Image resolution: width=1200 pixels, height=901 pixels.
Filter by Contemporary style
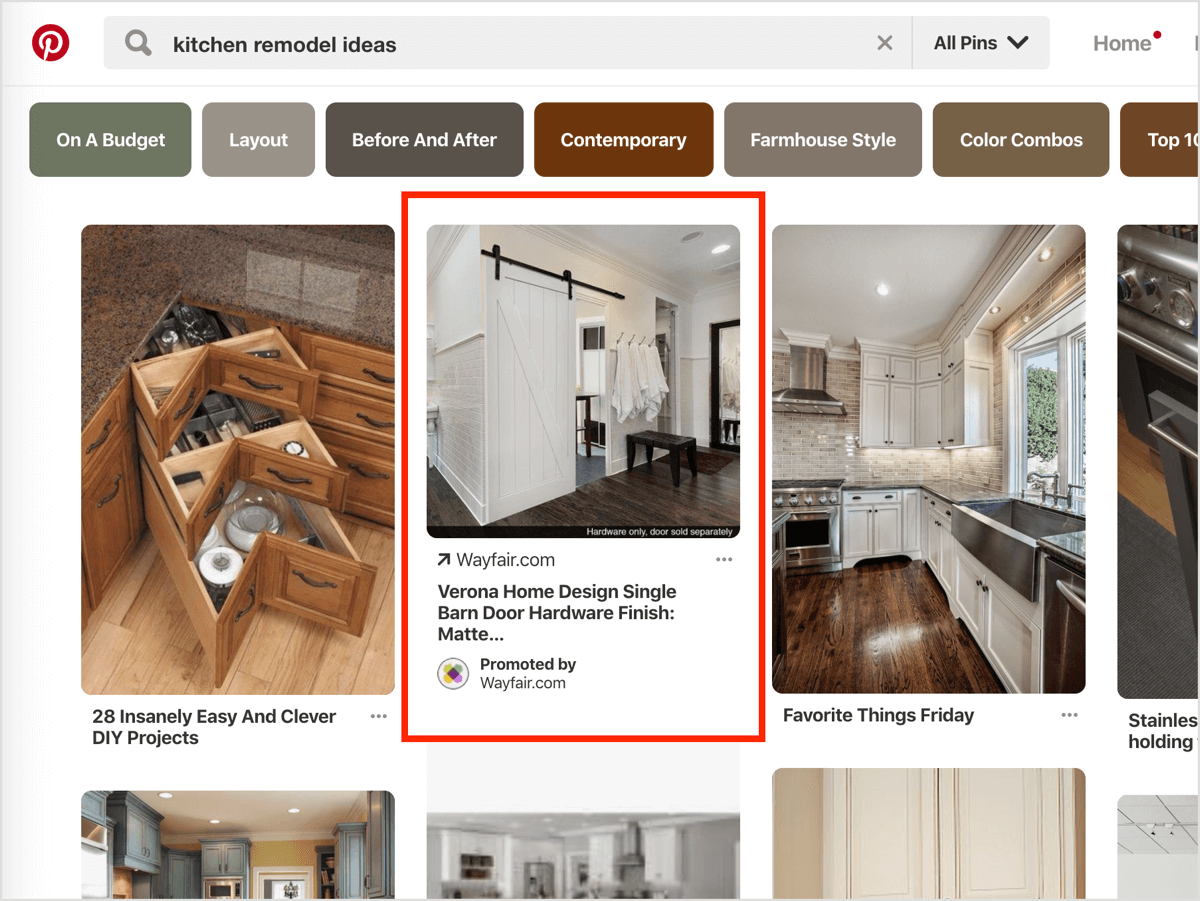(x=623, y=140)
